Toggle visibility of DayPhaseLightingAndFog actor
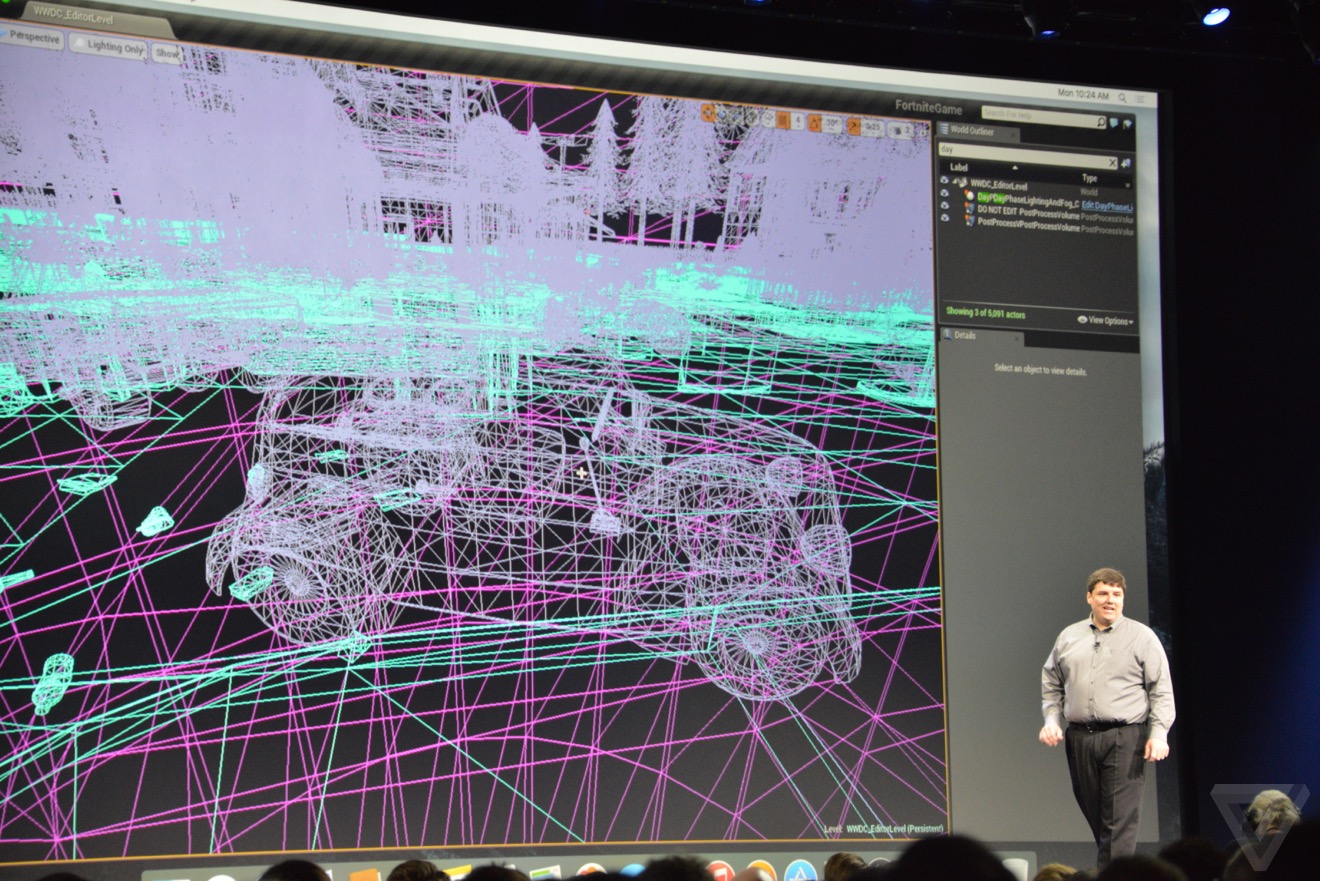The width and height of the screenshot is (1320, 881). [944, 195]
